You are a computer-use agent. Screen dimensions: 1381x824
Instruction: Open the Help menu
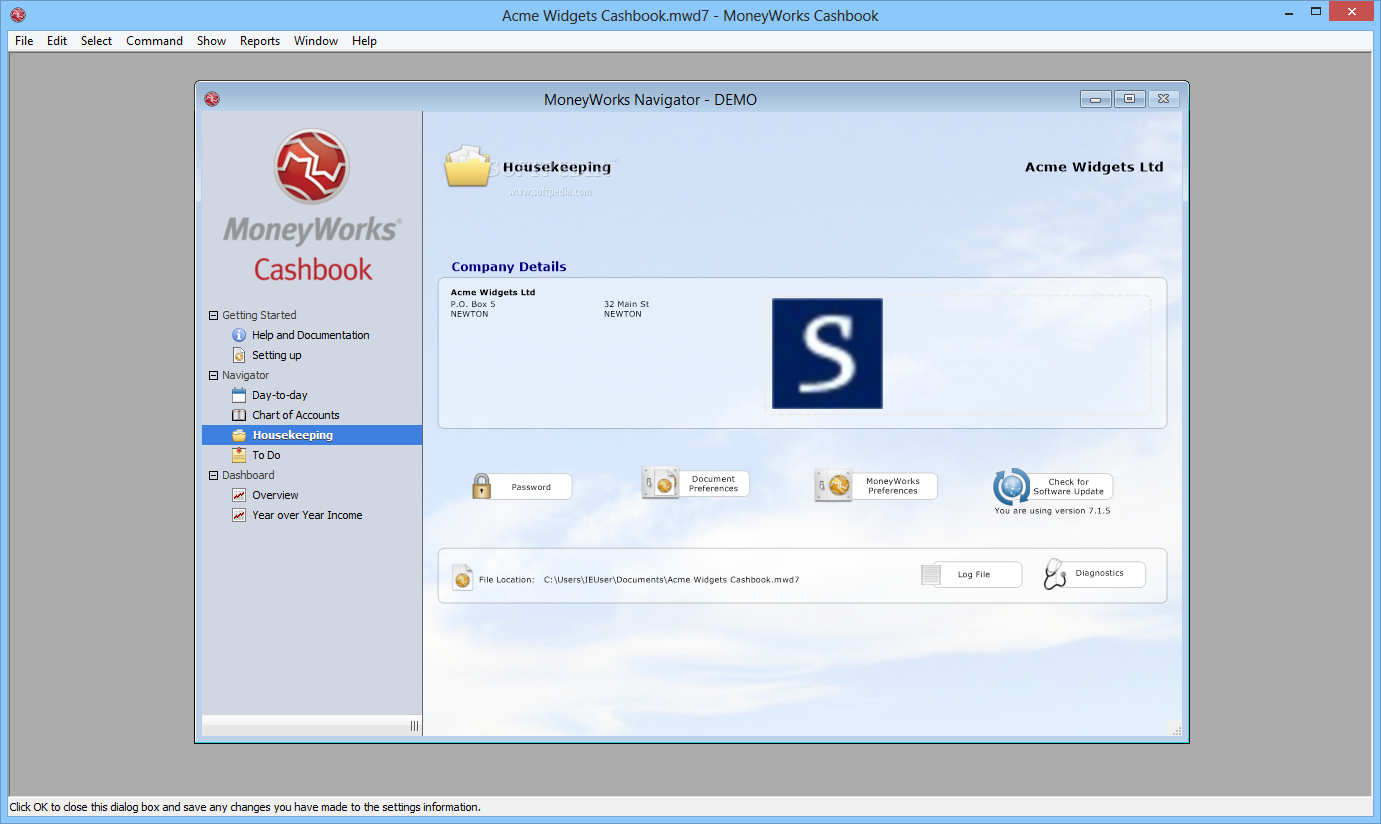tap(364, 41)
